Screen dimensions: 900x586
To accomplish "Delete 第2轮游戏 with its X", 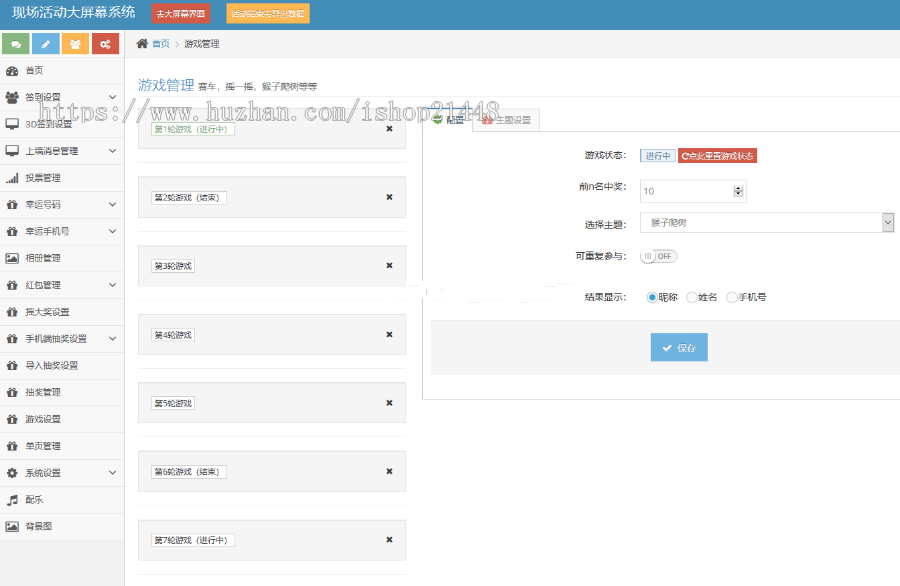I will coord(389,197).
